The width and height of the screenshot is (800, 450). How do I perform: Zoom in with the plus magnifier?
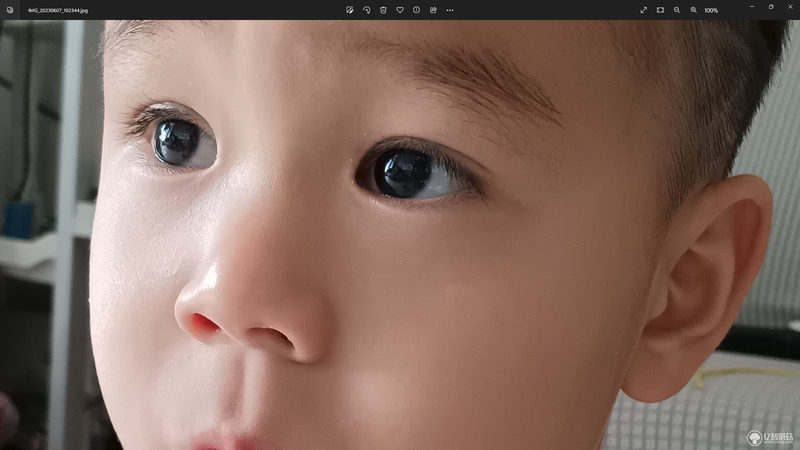pyautogui.click(x=694, y=10)
